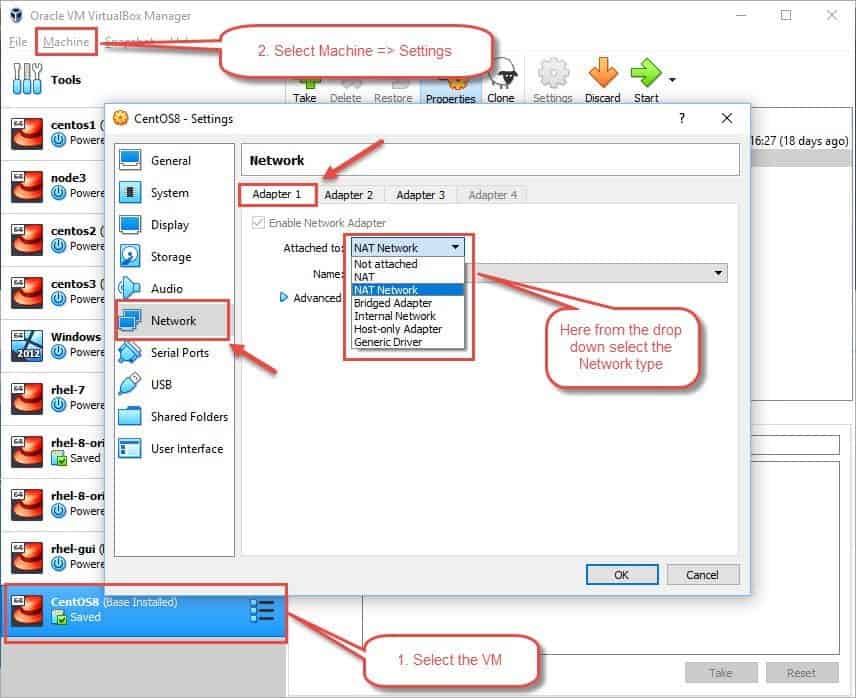The image size is (856, 698).
Task: Switch to the Adapter 1 tab
Action: (277, 194)
